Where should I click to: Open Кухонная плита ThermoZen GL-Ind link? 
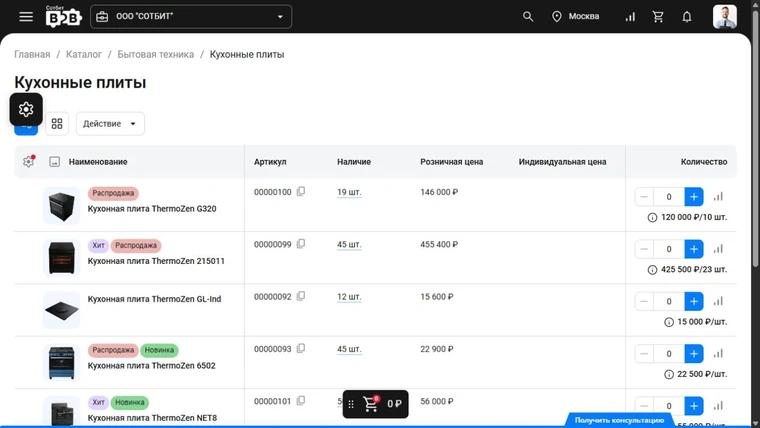click(154, 299)
